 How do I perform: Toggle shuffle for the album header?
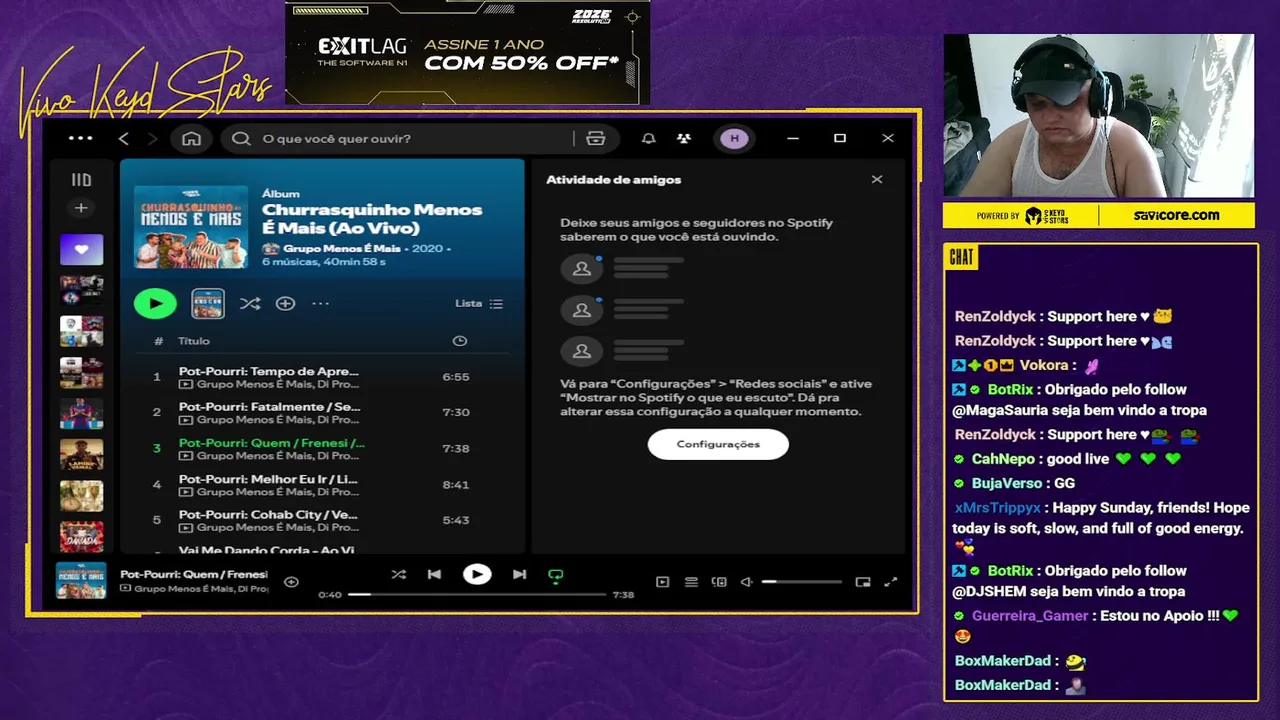(250, 303)
